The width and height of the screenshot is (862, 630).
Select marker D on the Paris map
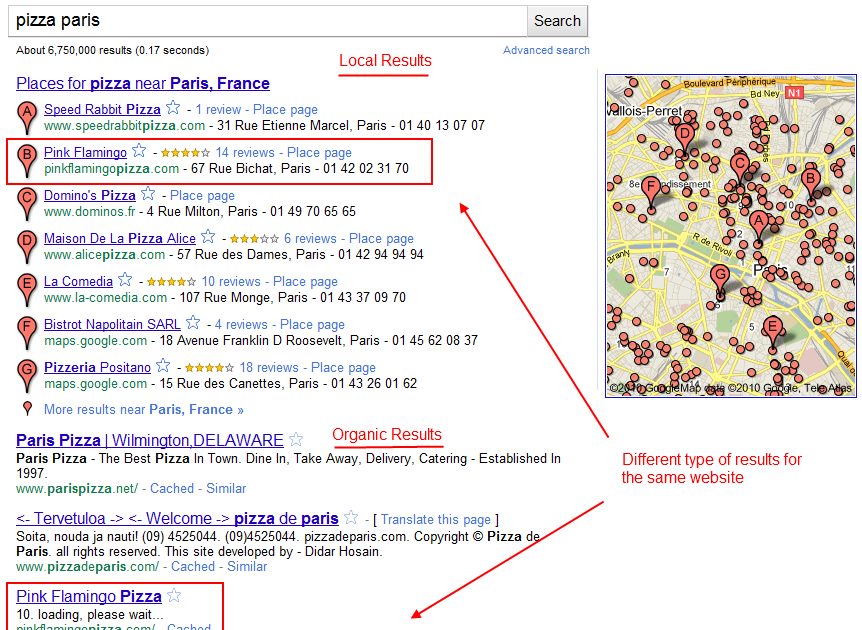tap(684, 136)
